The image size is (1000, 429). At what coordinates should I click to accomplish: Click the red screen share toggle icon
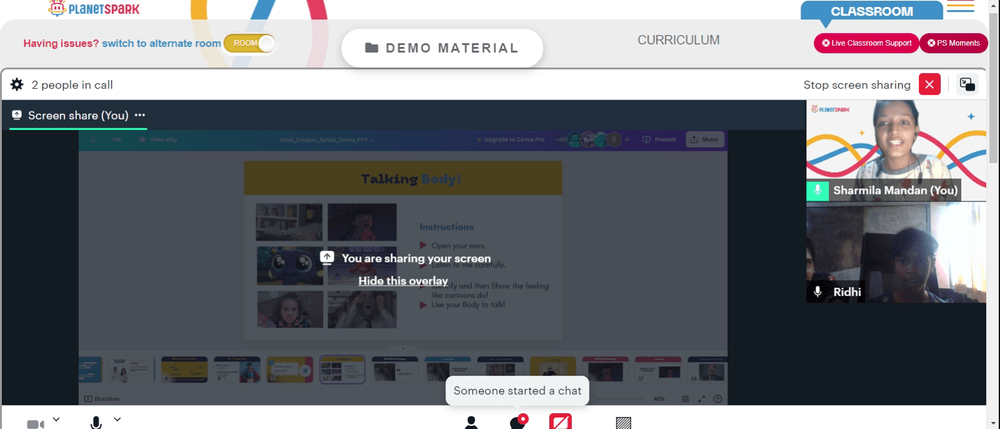[561, 421]
